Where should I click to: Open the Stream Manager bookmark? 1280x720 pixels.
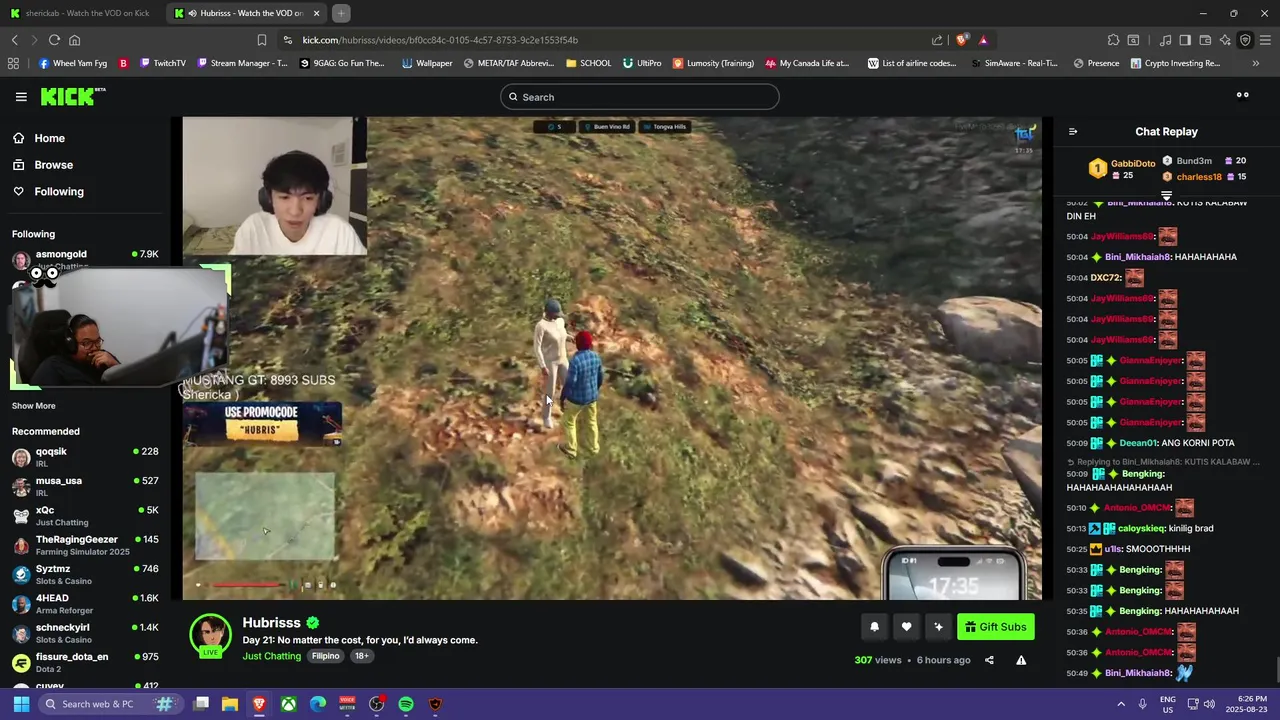click(243, 63)
